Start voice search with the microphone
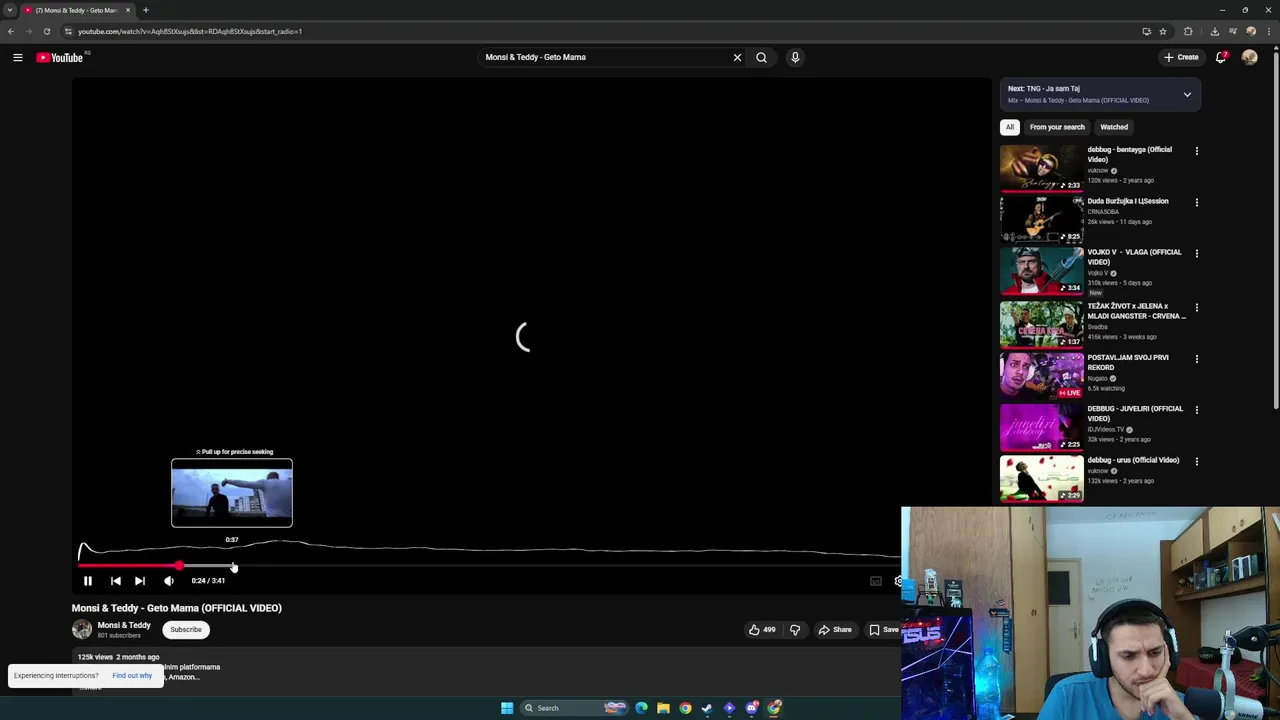The width and height of the screenshot is (1280, 720). click(795, 57)
